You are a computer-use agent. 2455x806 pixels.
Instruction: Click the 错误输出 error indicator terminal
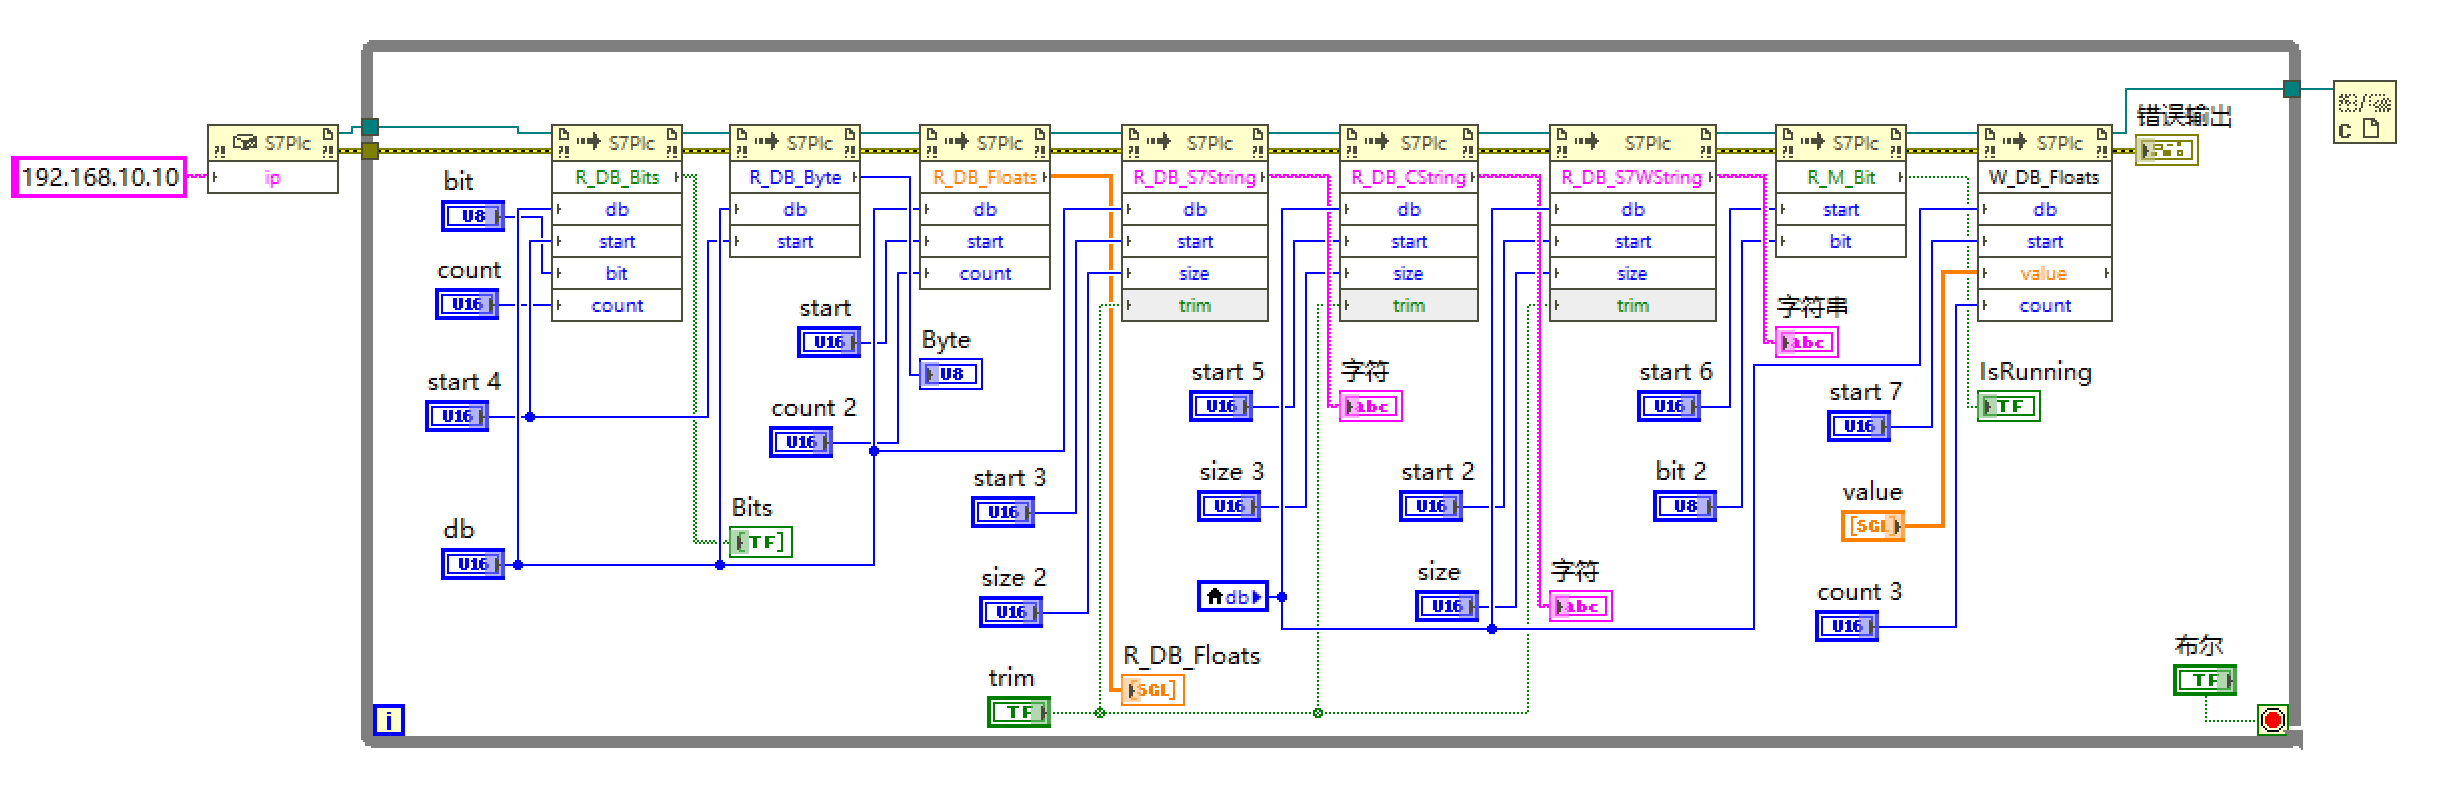[2166, 150]
